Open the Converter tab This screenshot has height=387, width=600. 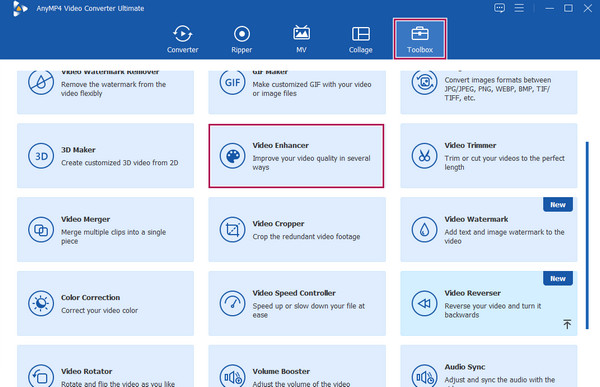(183, 39)
